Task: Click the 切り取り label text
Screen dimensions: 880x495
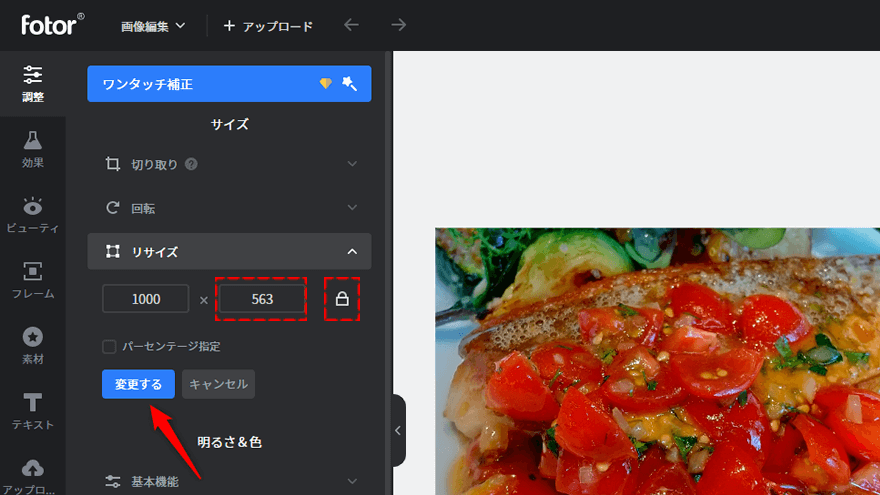Action: 154,164
